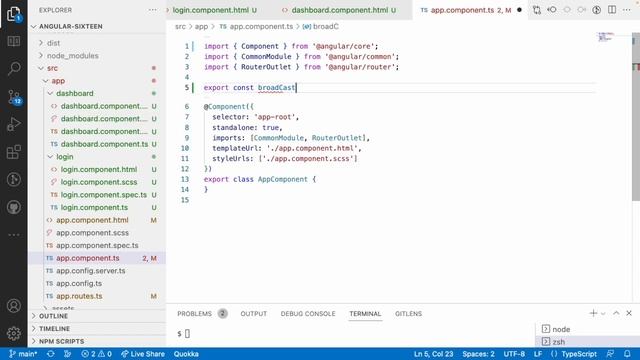Open the Run and Debug view
The image size is (640, 360).
[x=14, y=124]
